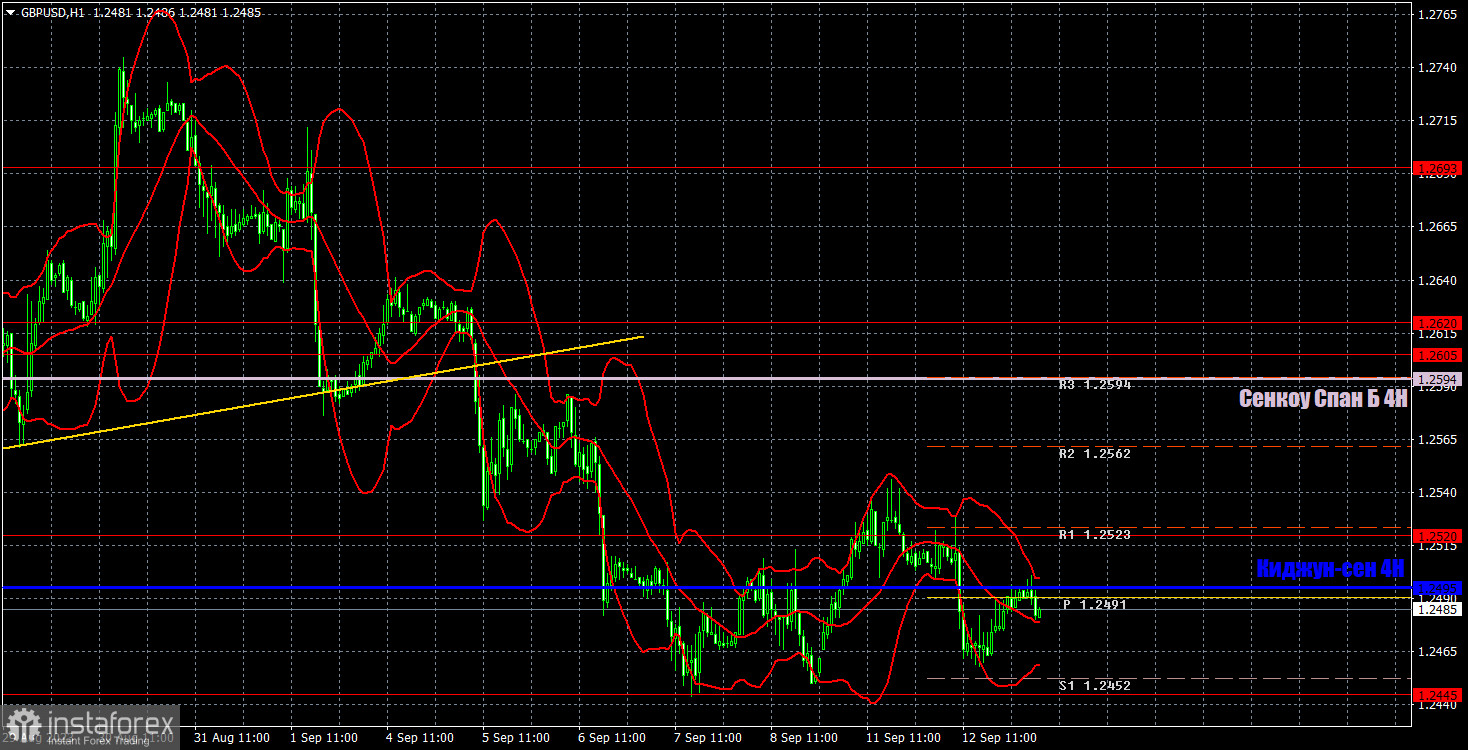Click the S1 1.2452 pivot label
This screenshot has height=750, width=1468.
1095,686
